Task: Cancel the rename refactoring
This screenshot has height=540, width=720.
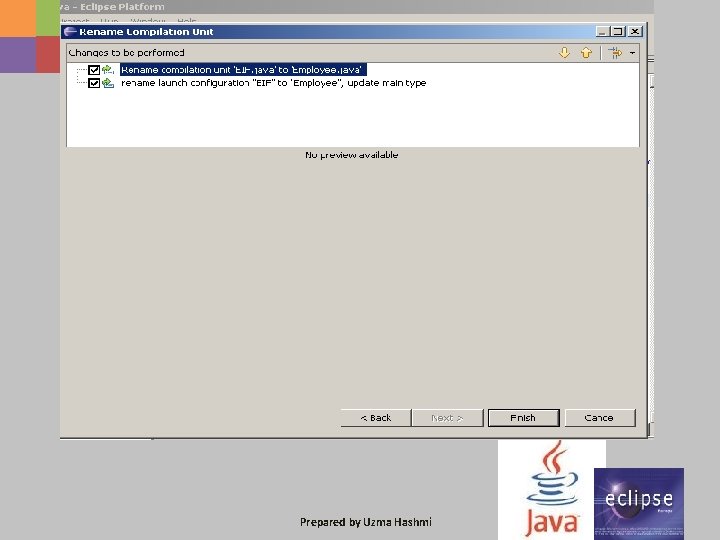Action: coord(600,418)
